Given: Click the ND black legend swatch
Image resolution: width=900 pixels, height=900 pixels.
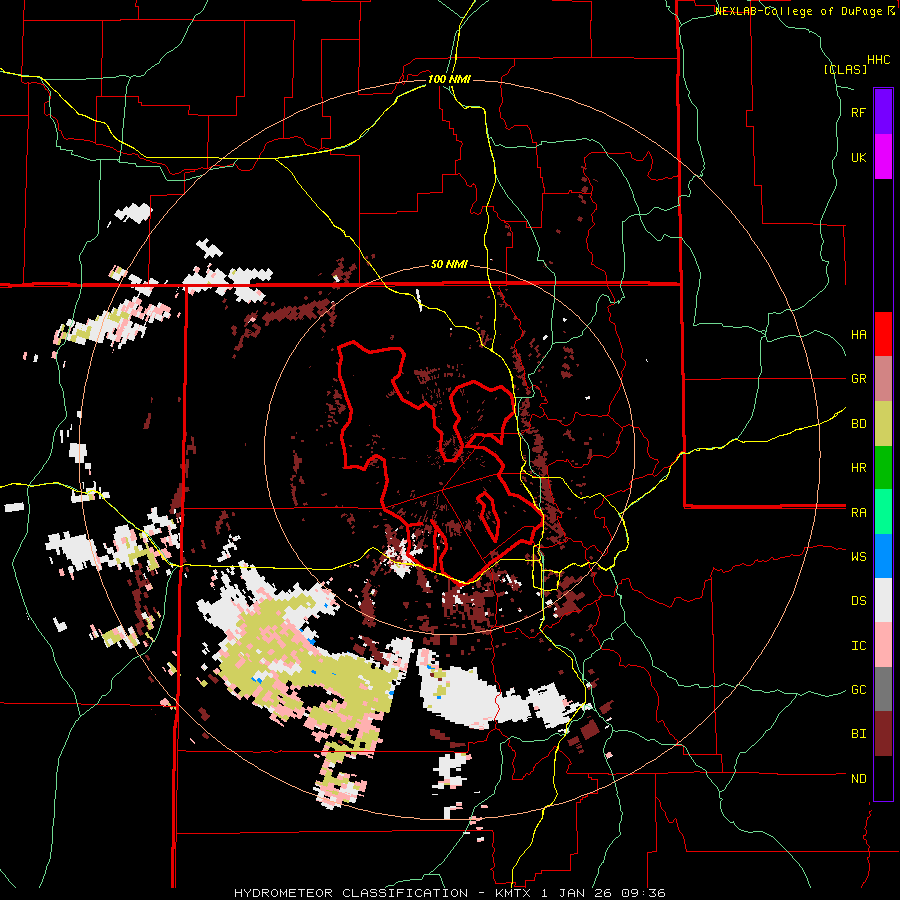Looking at the screenshot, I should pyautogui.click(x=883, y=778).
